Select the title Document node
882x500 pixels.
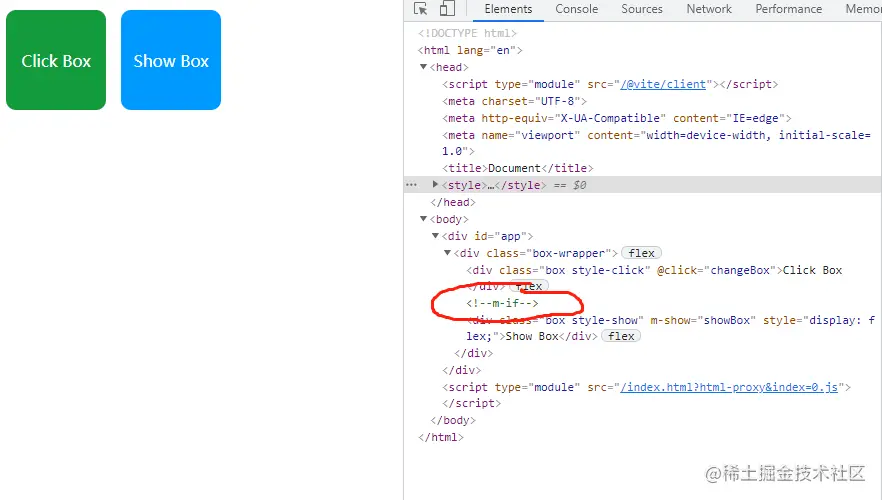pyautogui.click(x=518, y=168)
